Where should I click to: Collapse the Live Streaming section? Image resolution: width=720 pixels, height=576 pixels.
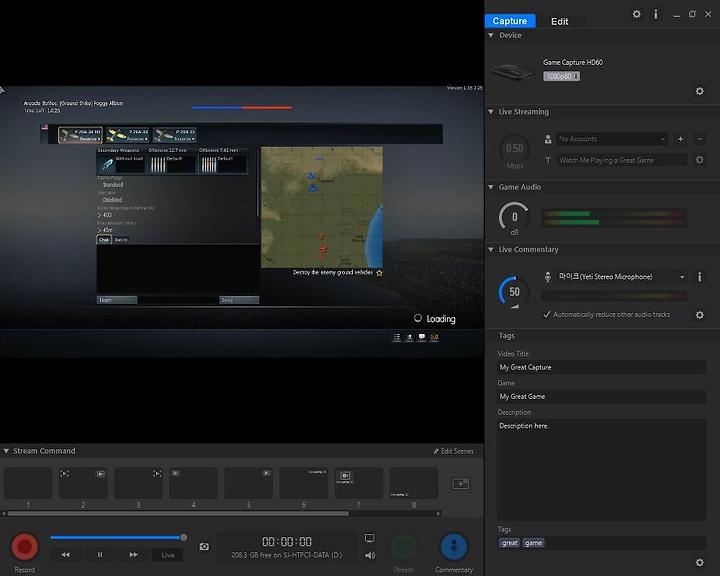pyautogui.click(x=491, y=112)
